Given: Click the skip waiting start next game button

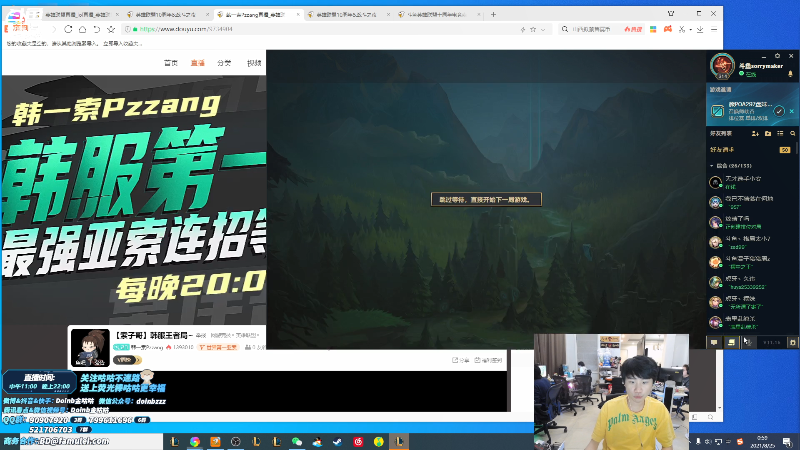Looking at the screenshot, I should pyautogui.click(x=486, y=199).
